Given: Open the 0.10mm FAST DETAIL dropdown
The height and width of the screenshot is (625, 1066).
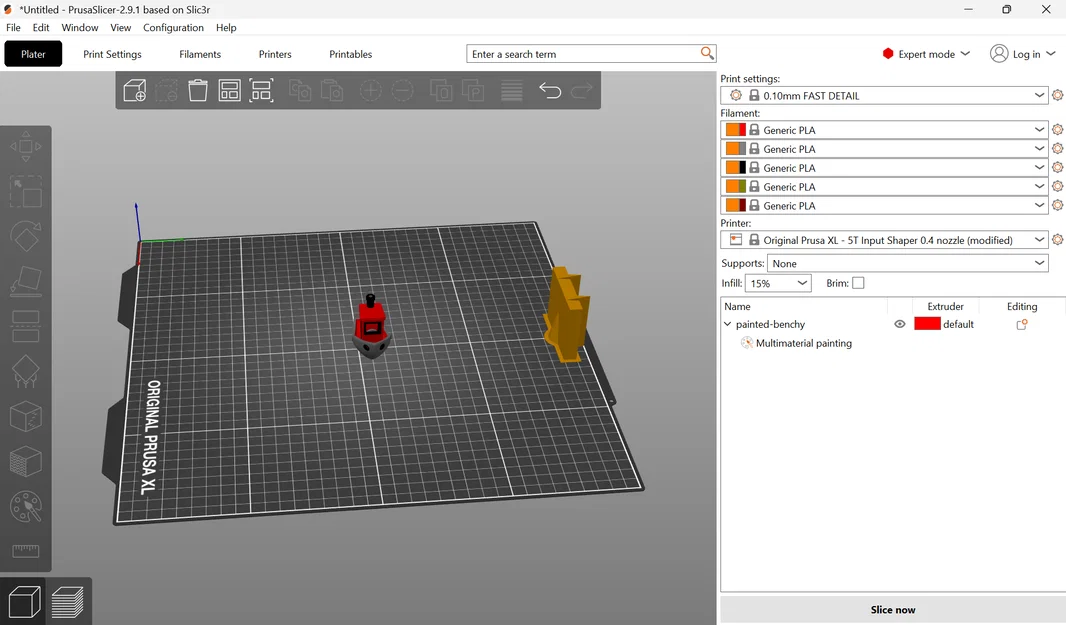Looking at the screenshot, I should pyautogui.click(x=884, y=95).
